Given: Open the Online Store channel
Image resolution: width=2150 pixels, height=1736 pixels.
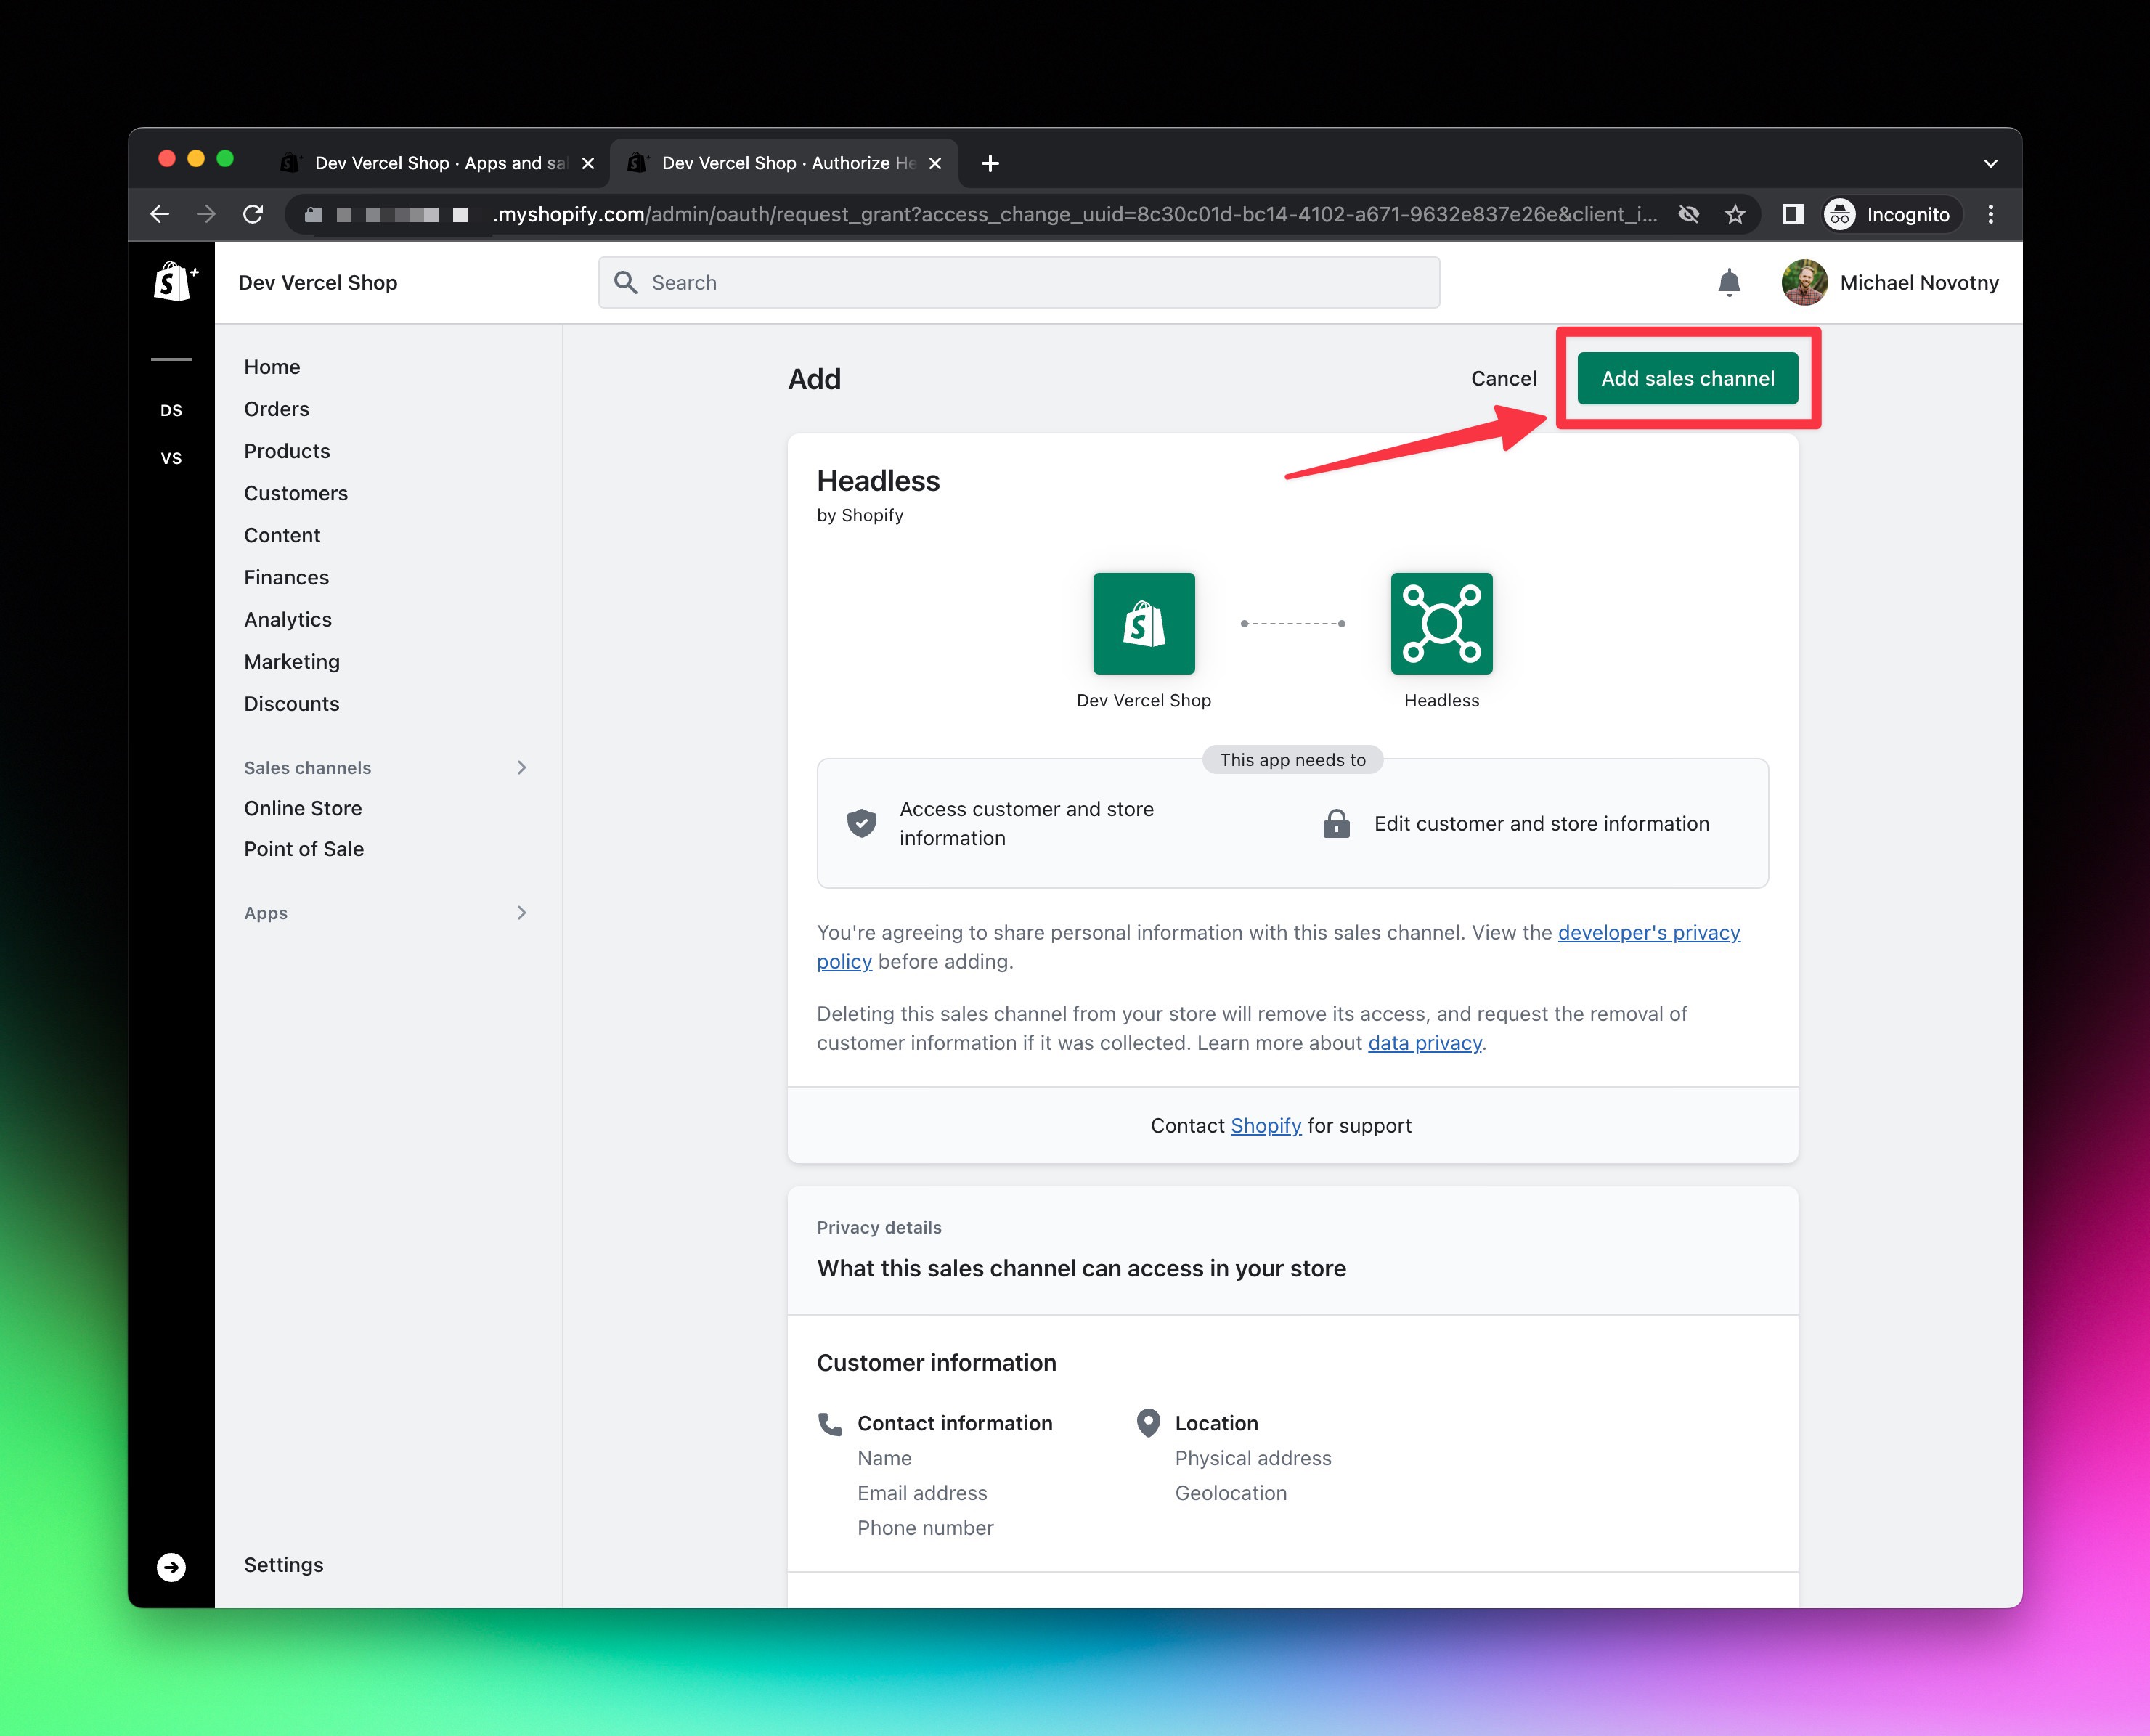Looking at the screenshot, I should click(303, 808).
